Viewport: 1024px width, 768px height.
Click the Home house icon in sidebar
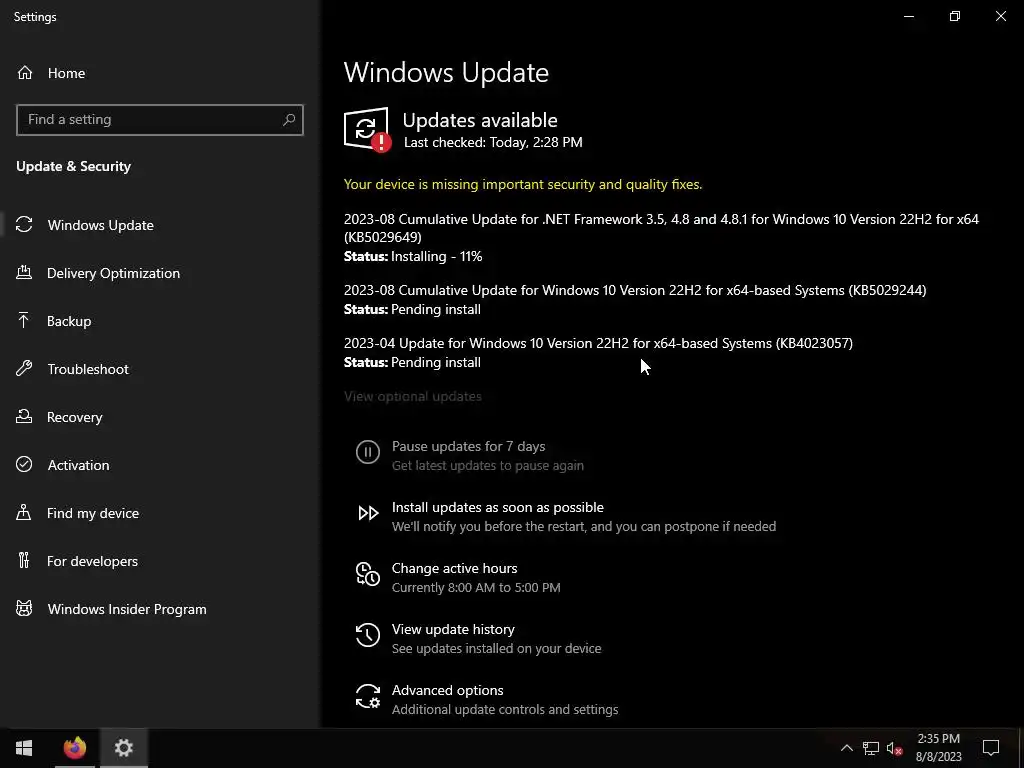(x=25, y=72)
